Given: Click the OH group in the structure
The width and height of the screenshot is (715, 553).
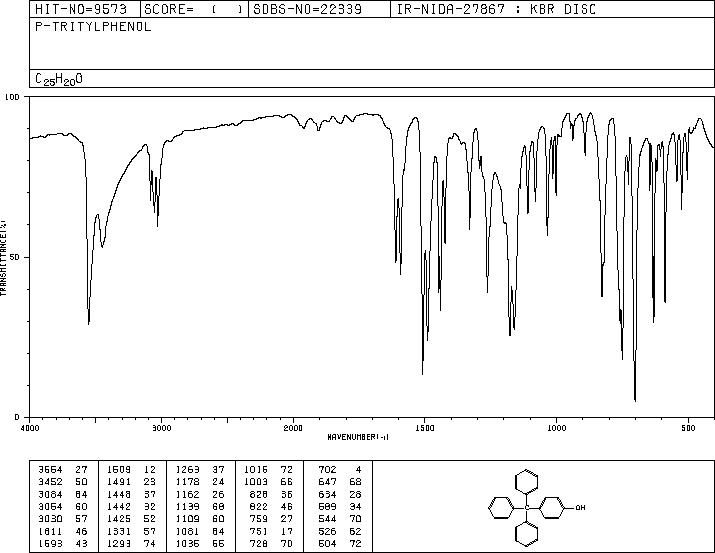Looking at the screenshot, I should 580,507.
